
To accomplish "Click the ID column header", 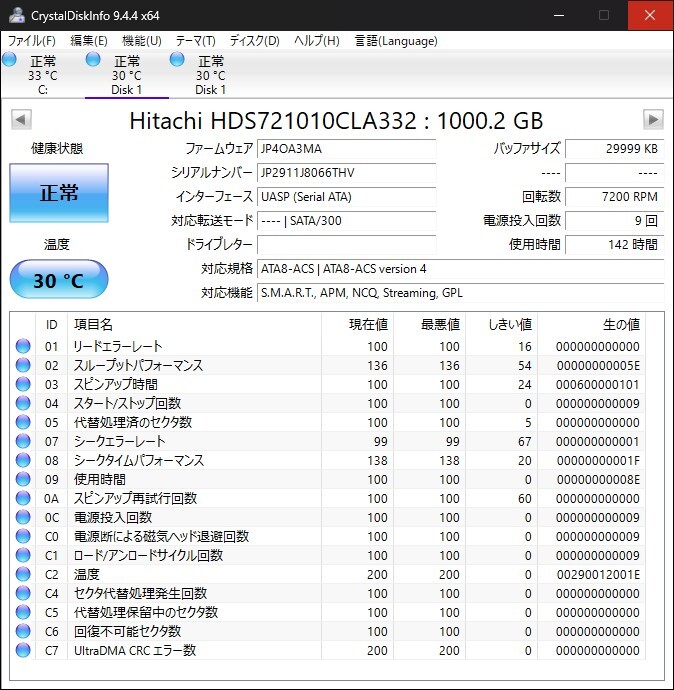I will (x=51, y=325).
